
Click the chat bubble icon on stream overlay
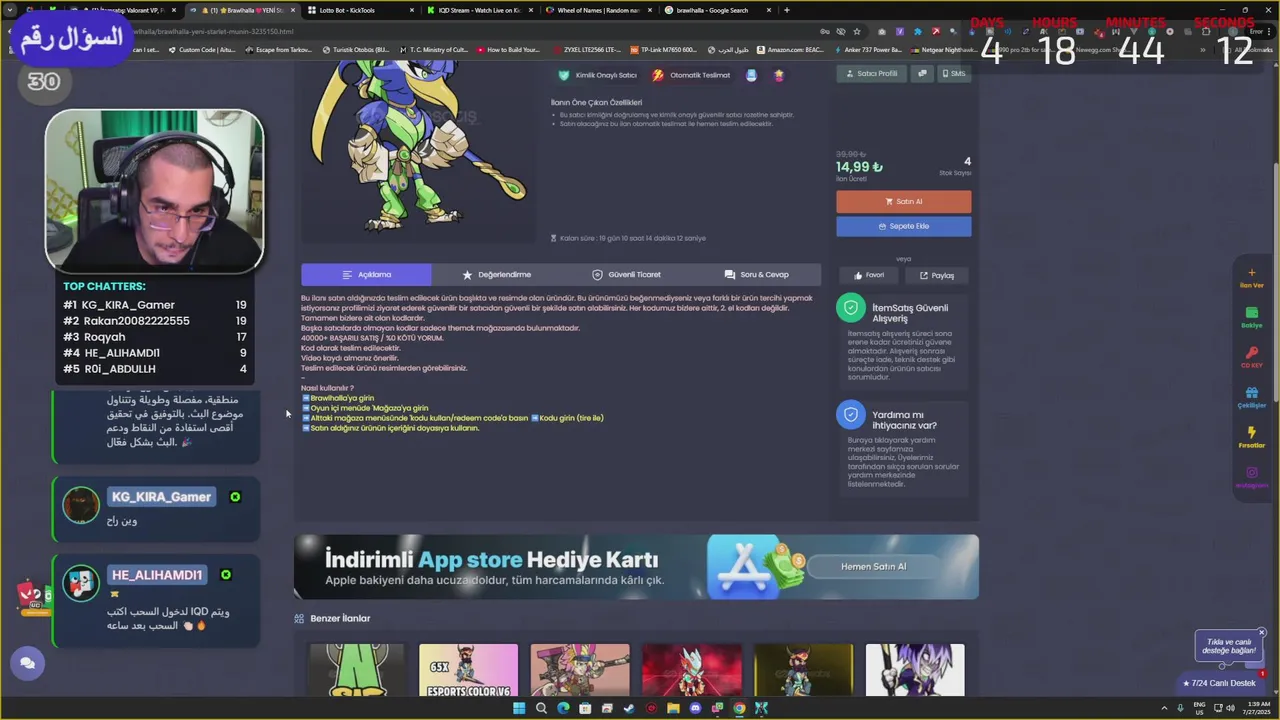click(x=27, y=663)
